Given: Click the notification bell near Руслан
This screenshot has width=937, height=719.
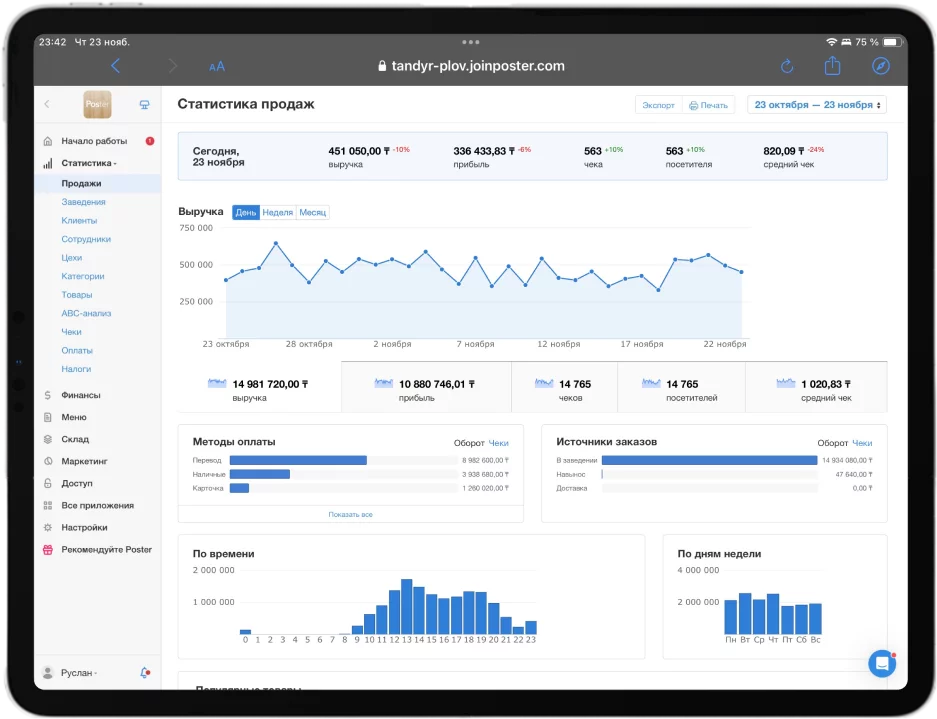Looking at the screenshot, I should [x=145, y=673].
